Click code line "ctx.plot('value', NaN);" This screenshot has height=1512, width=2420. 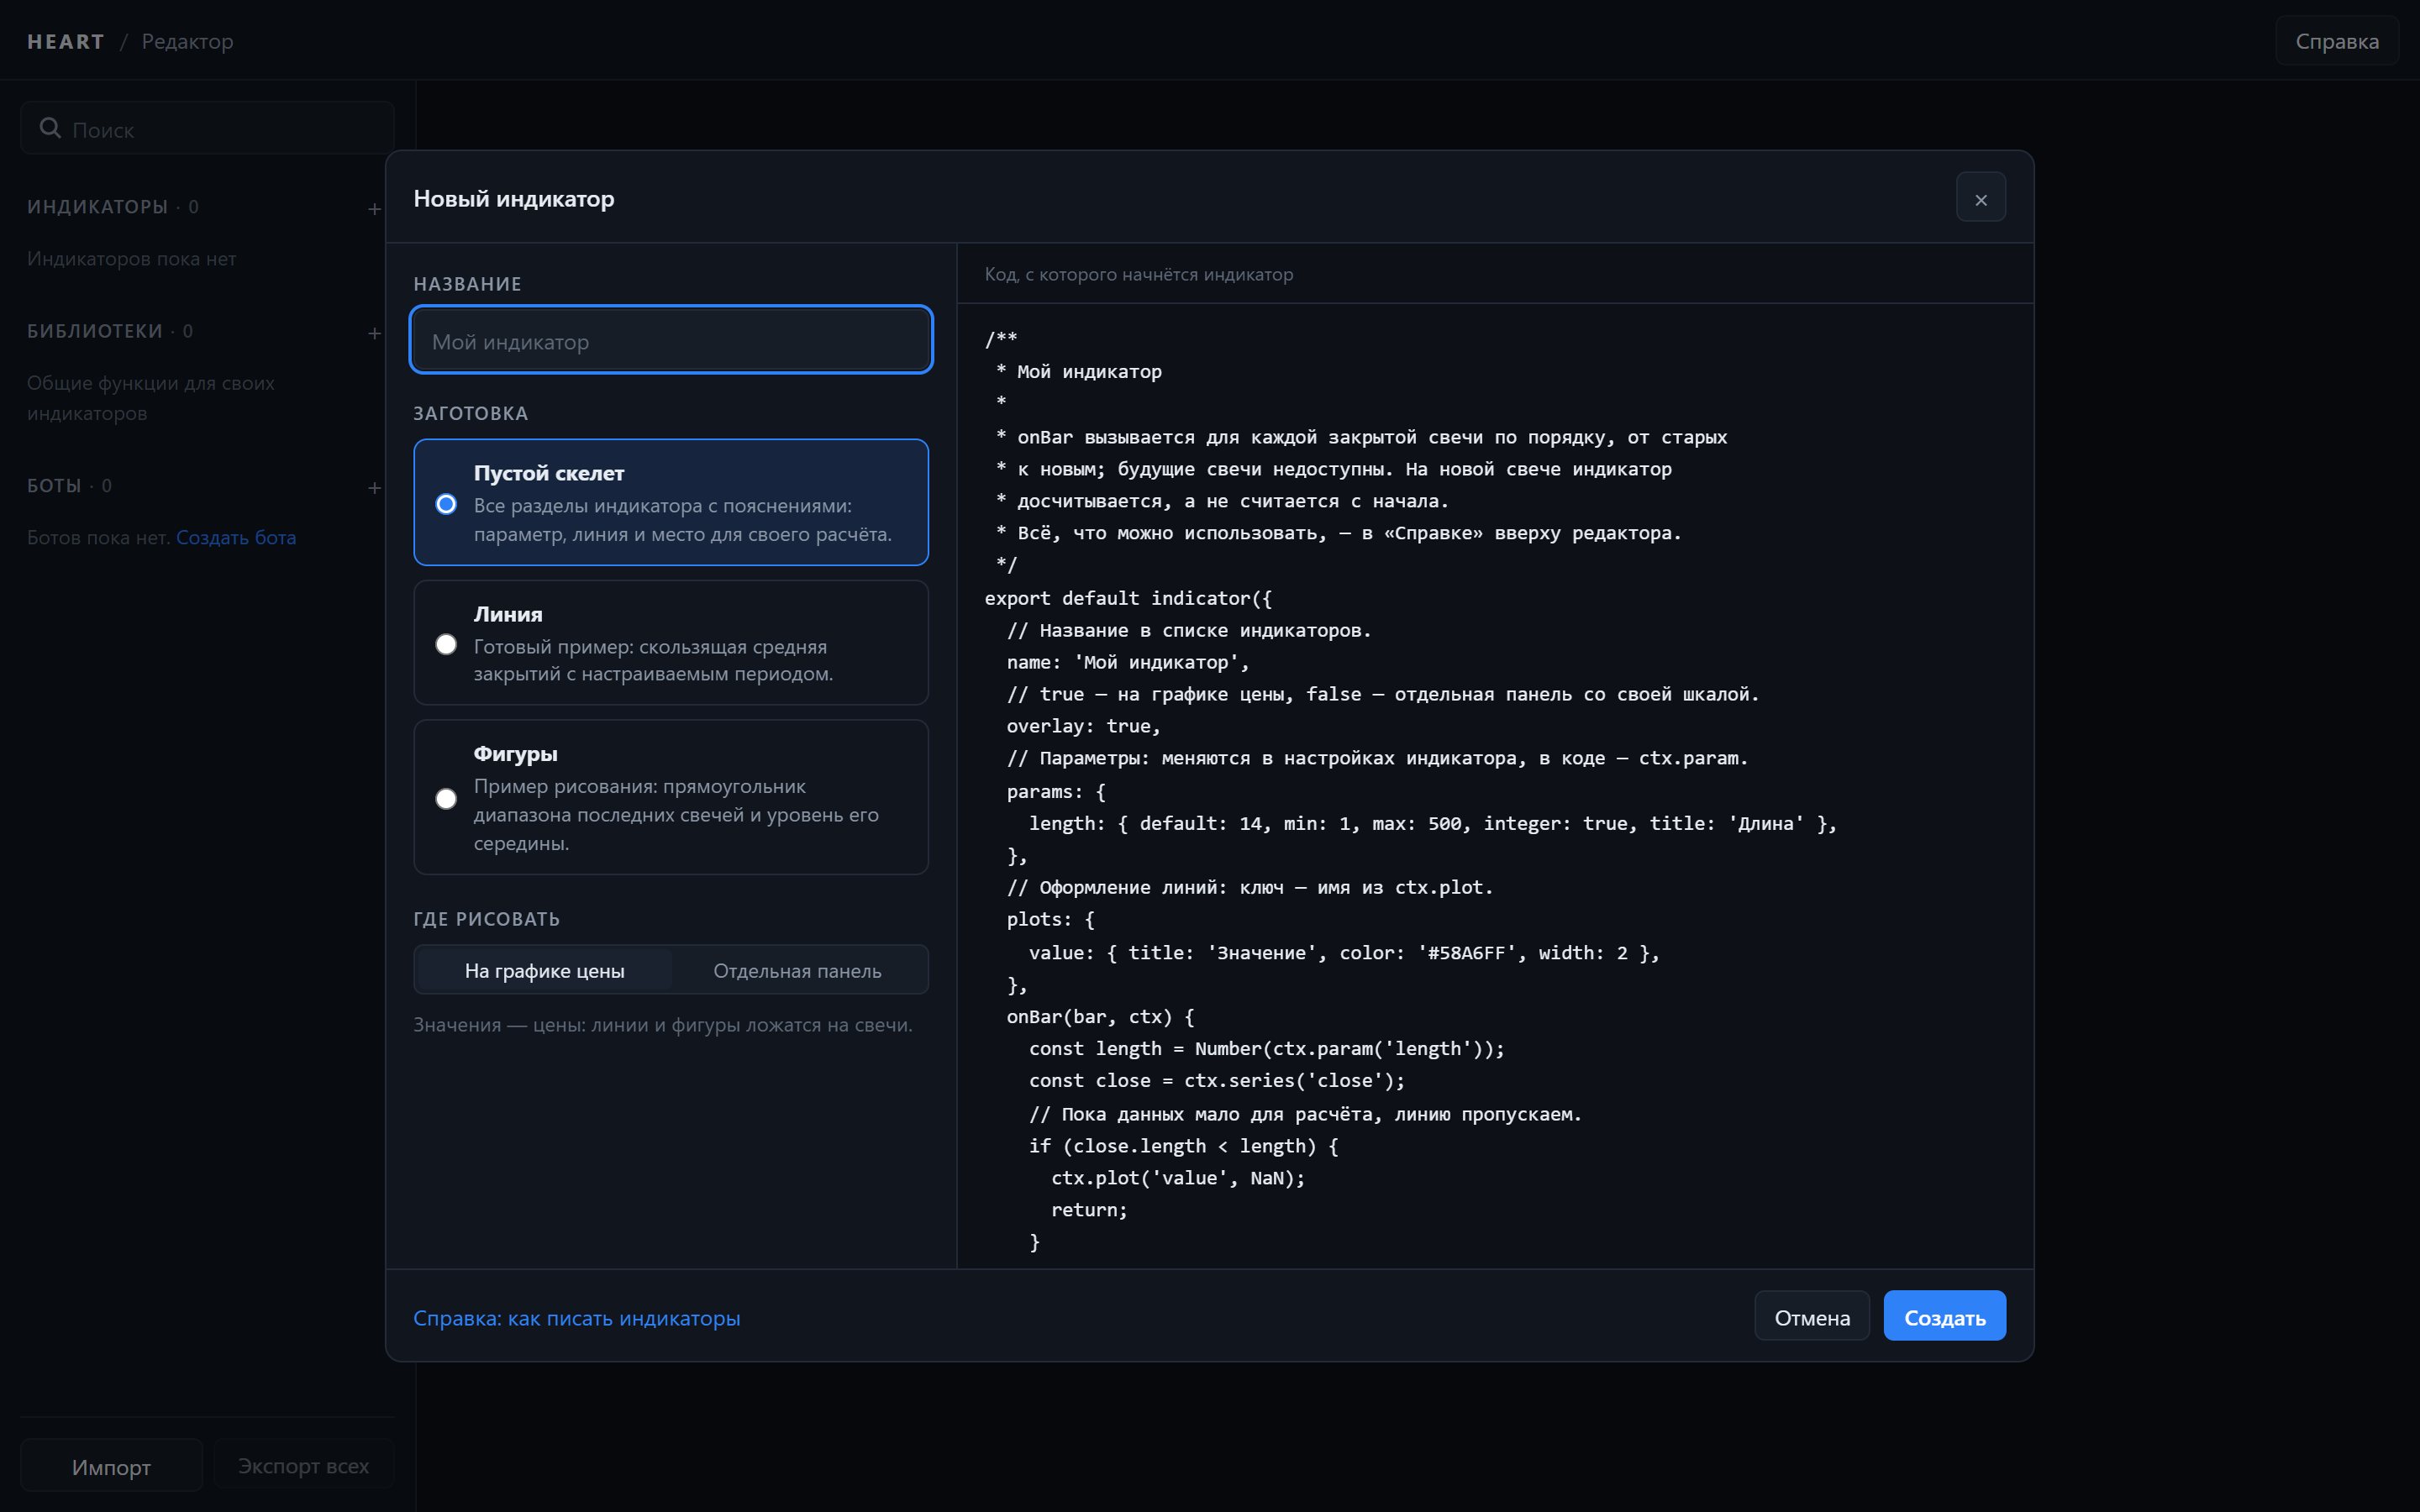tap(1178, 1178)
